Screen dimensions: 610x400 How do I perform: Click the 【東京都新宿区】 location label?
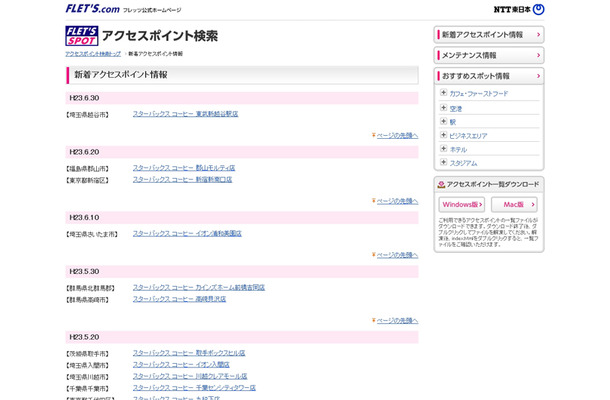click(x=87, y=181)
